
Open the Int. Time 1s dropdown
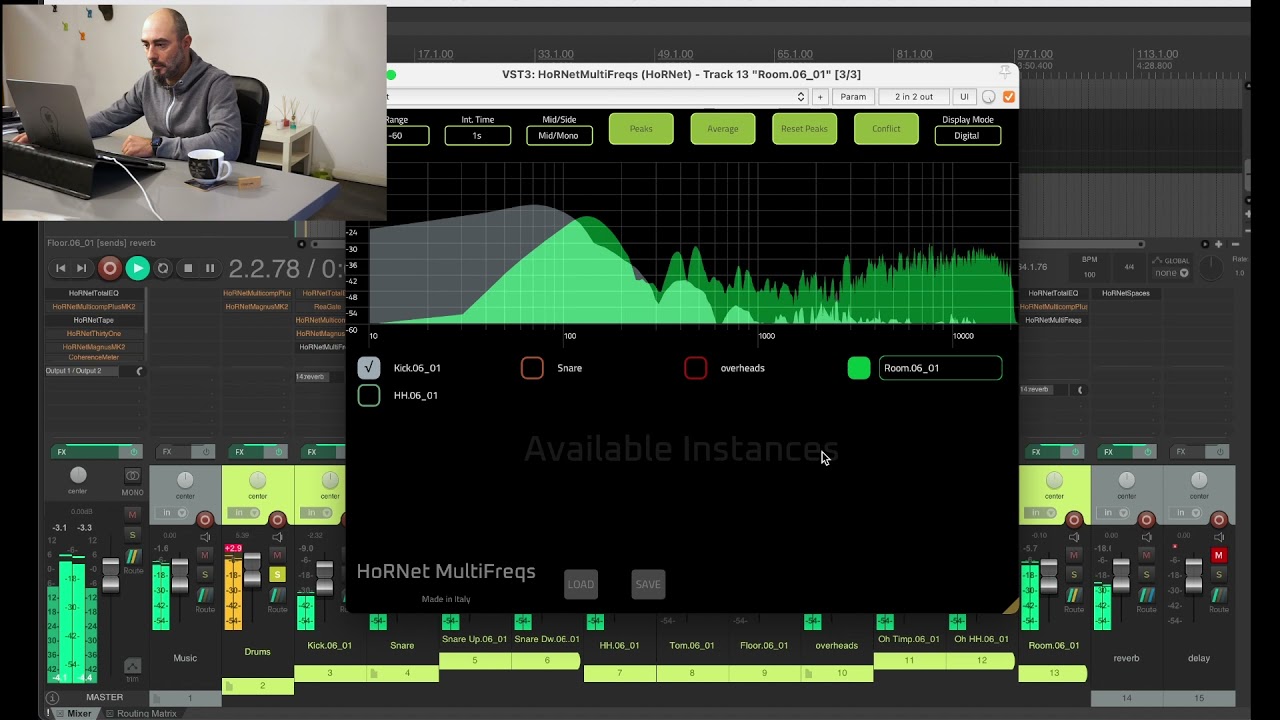click(x=477, y=136)
